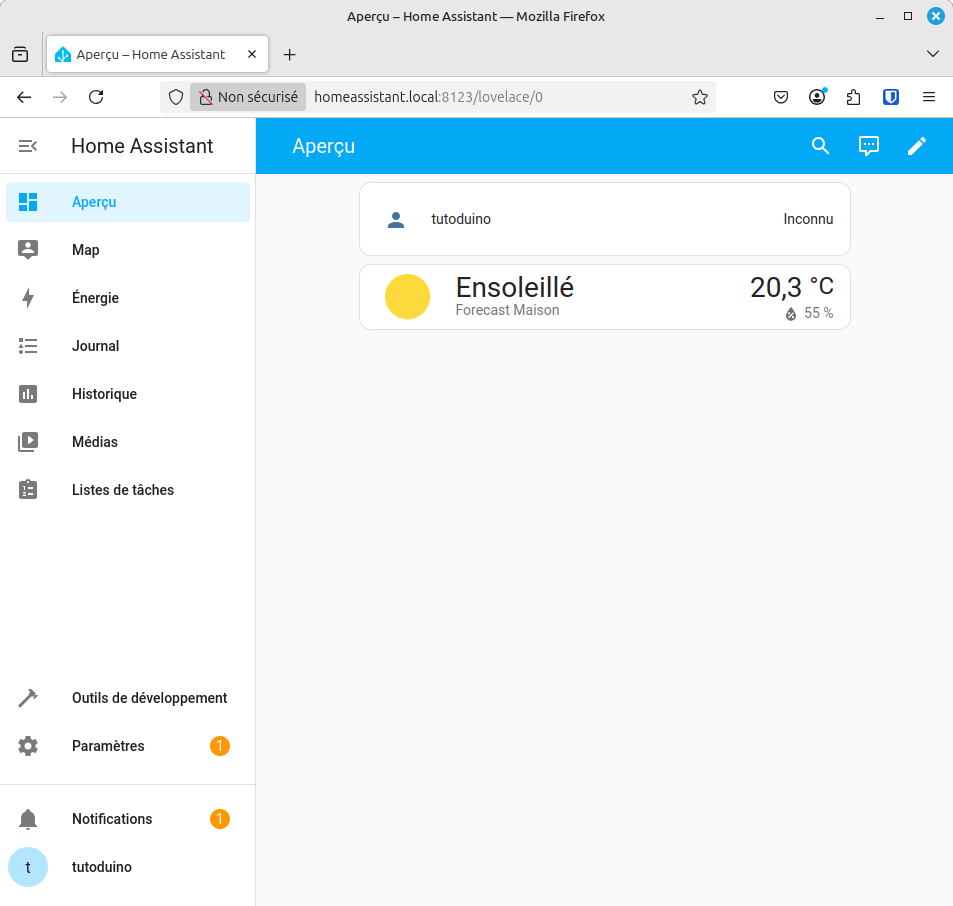
Task: Open the Map sidebar icon
Action: [28, 250]
